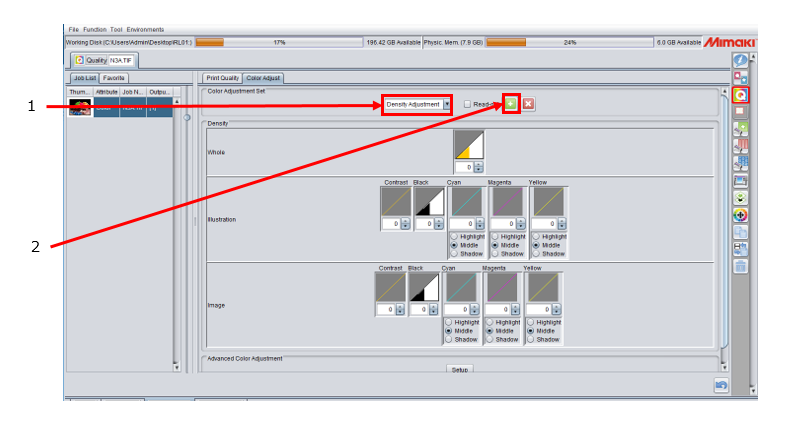The image size is (795, 424).
Task: Open the Tool menu
Action: click(x=116, y=29)
